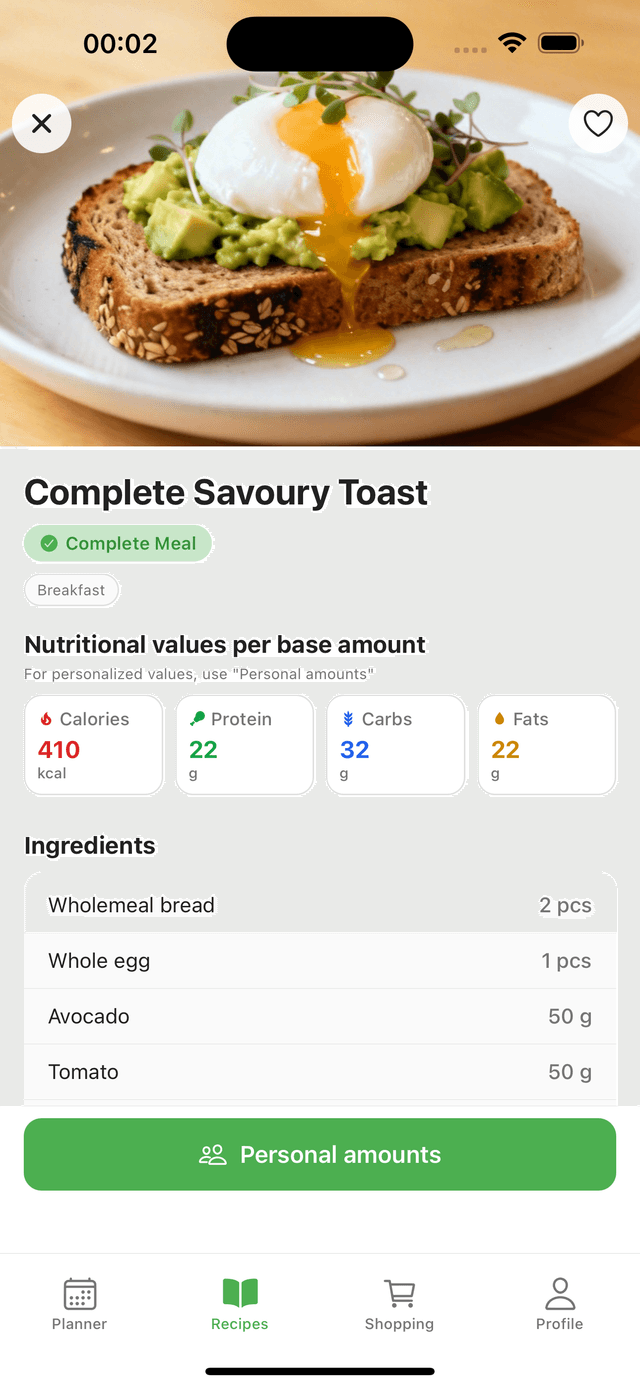Tap the Fats droplet icon
Image resolution: width=640 pixels, height=1387 pixels.
[x=500, y=719]
